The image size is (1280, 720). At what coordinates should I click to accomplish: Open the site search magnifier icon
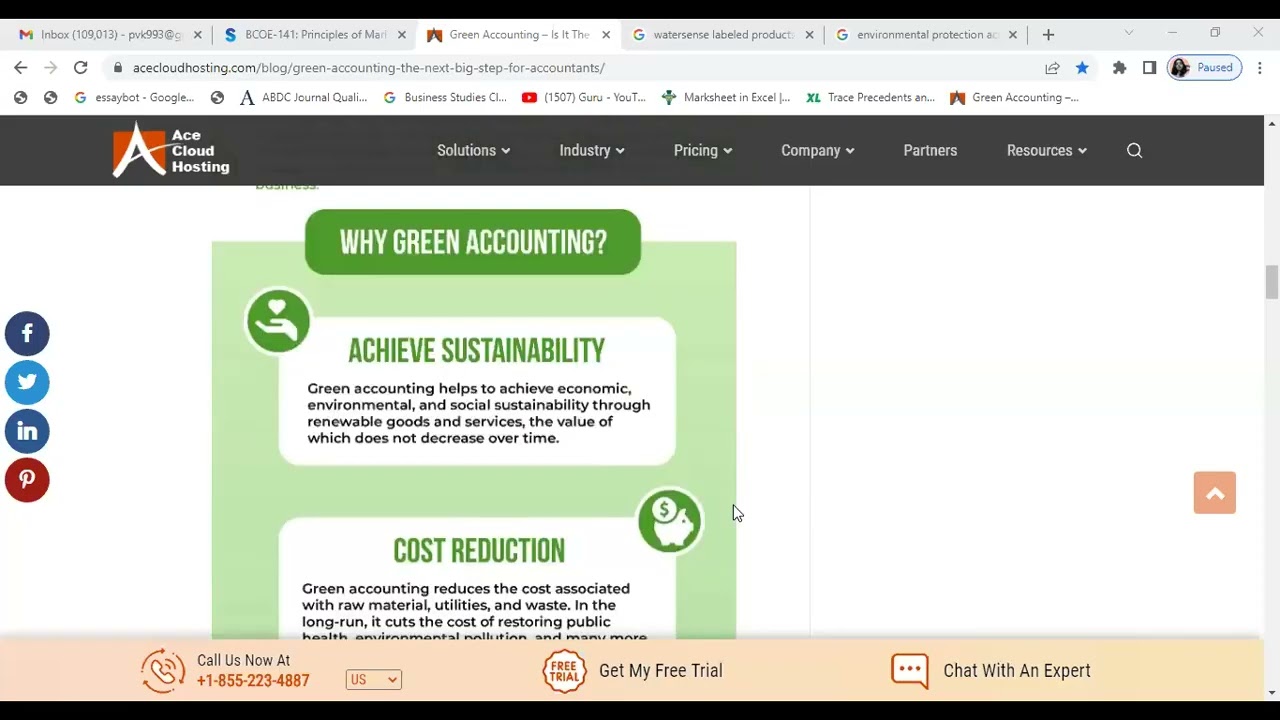1134,150
